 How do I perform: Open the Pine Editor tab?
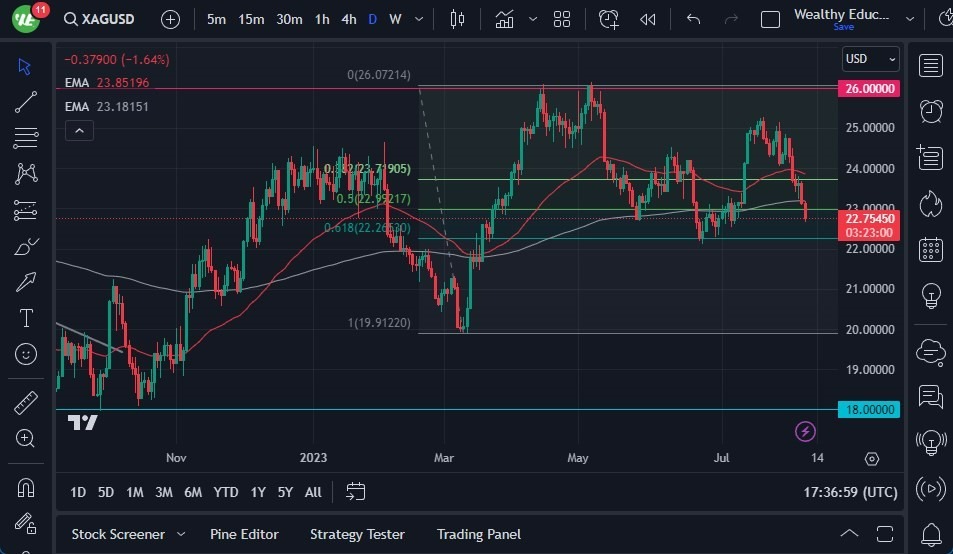(x=244, y=534)
